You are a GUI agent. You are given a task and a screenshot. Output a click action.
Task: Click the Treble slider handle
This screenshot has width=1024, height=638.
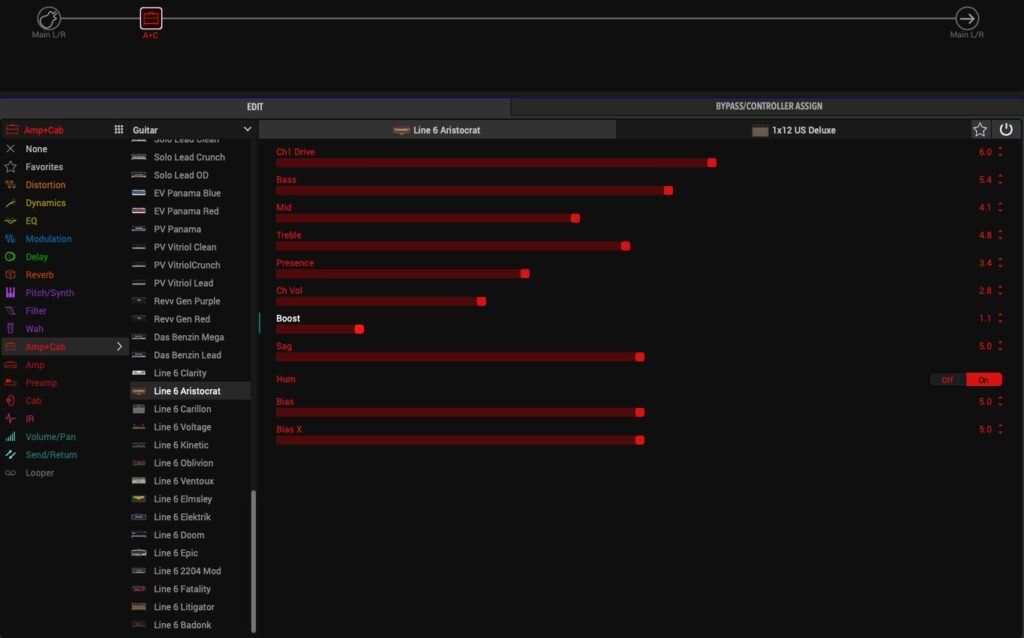click(x=626, y=246)
